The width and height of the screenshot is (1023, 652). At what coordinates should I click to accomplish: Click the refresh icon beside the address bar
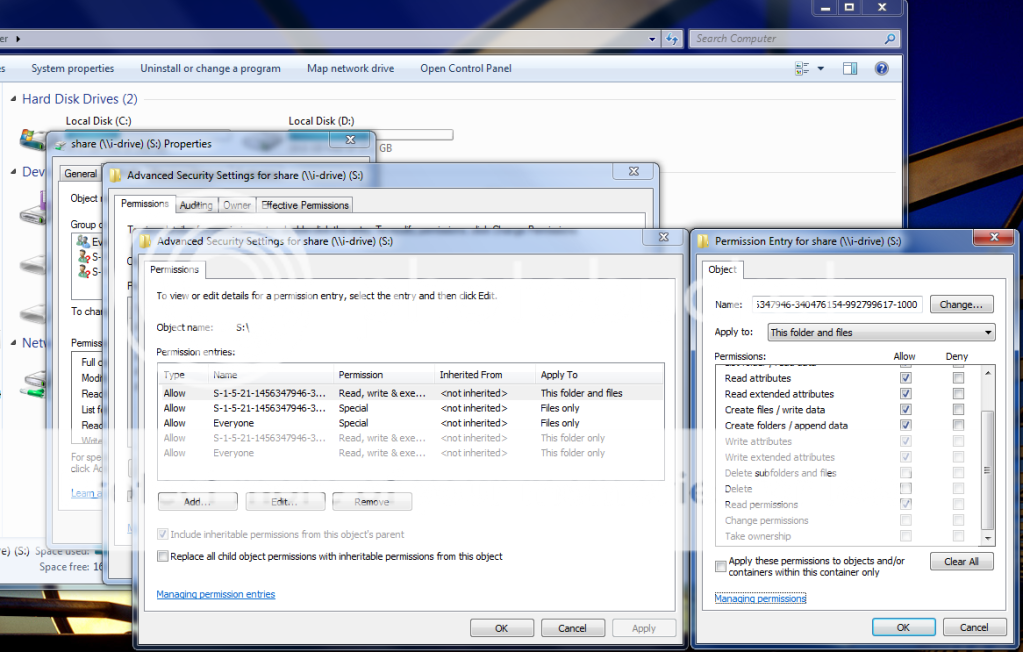(672, 39)
